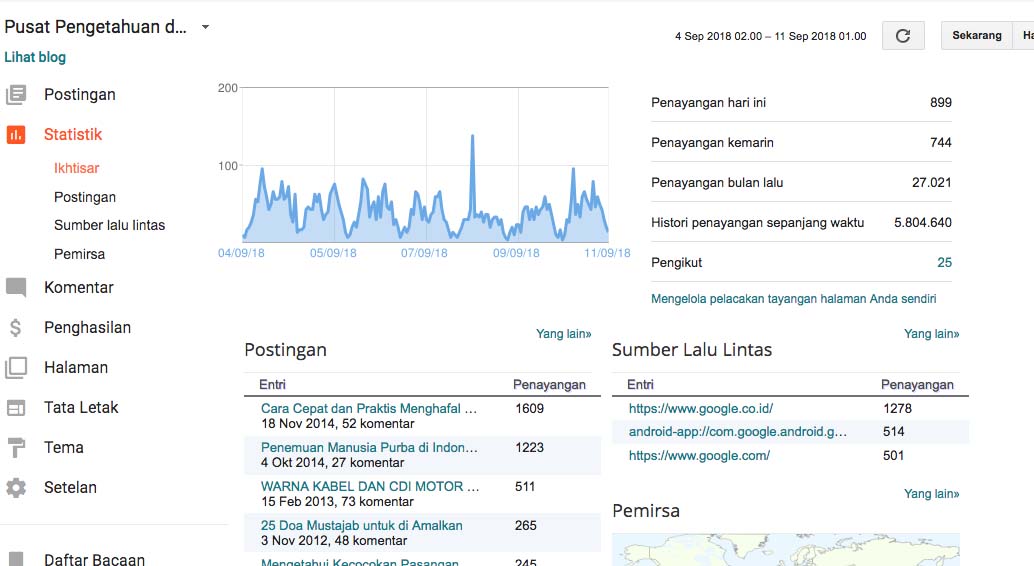The image size is (1034, 566).
Task: Expand the blog selector dropdown arrow
Action: click(205, 27)
